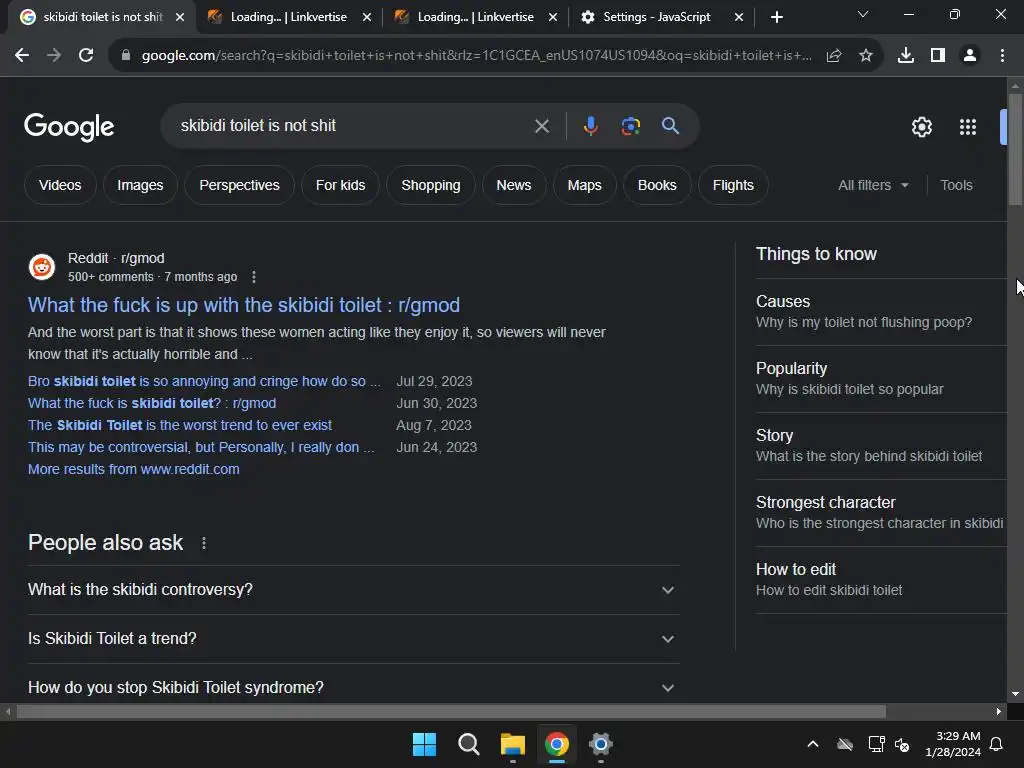Select the Flights filter
The image size is (1024, 768).
[733, 185]
